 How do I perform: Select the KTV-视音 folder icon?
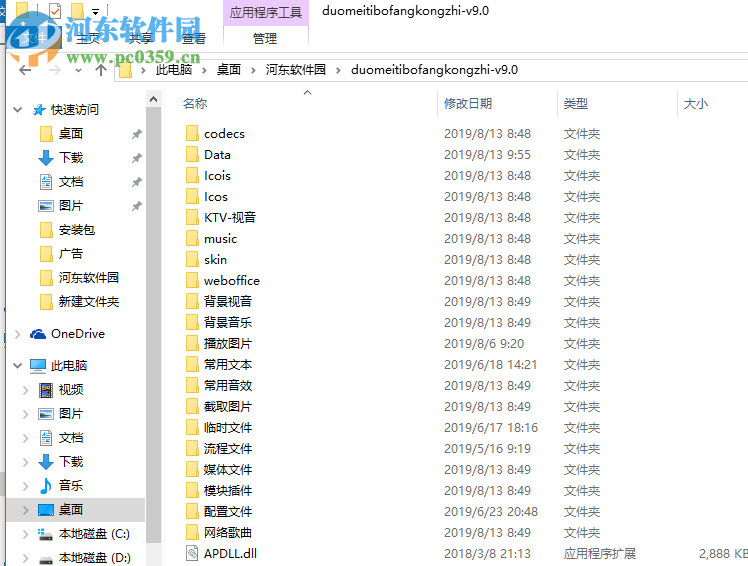pos(192,217)
